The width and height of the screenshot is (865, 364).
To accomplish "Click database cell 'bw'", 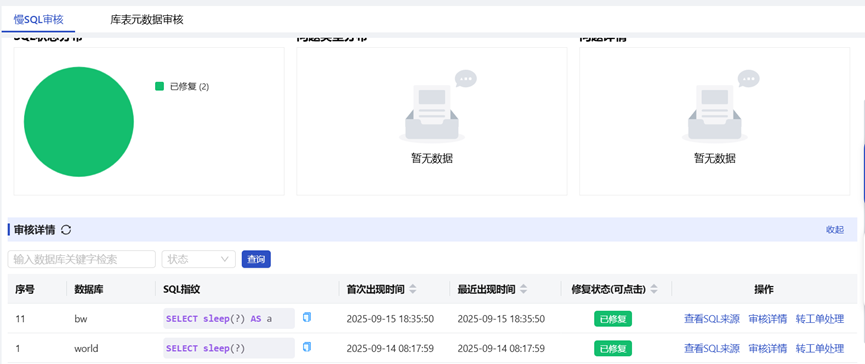I will click(x=81, y=319).
